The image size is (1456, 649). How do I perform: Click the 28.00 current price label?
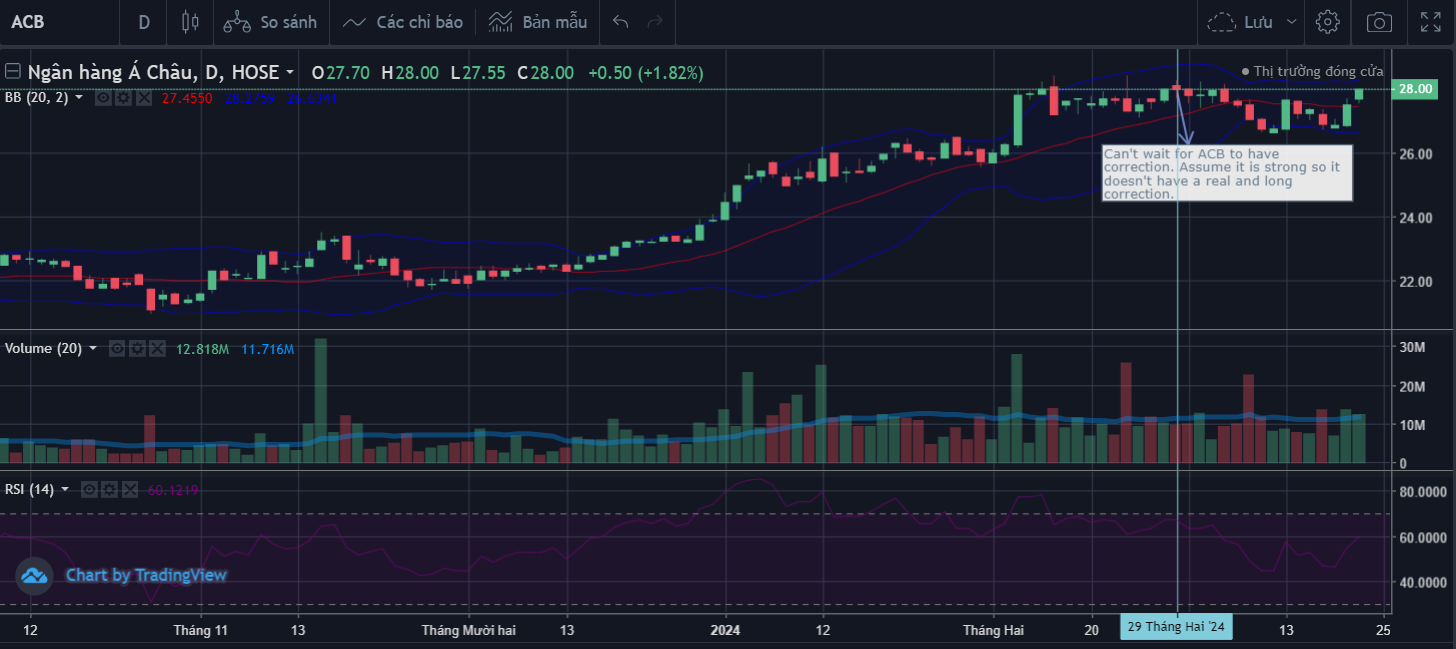(1416, 89)
